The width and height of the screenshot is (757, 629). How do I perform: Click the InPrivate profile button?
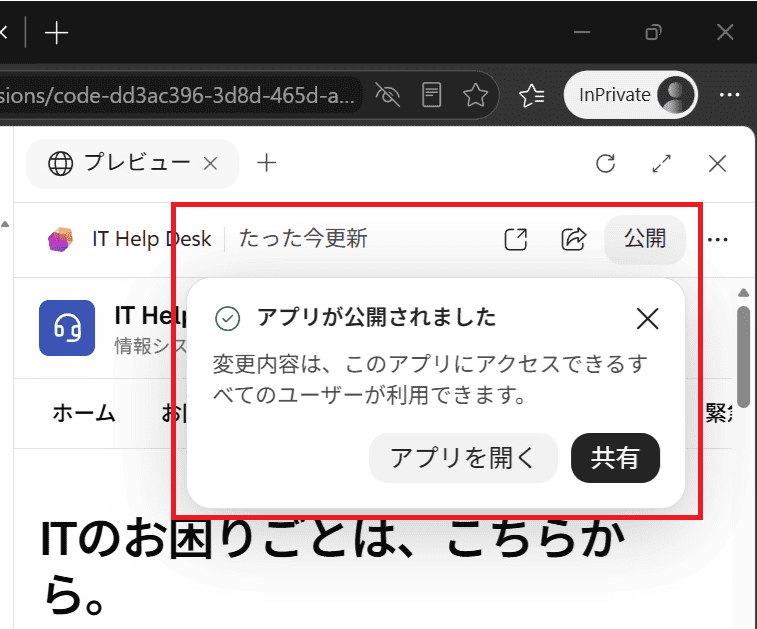tap(630, 95)
